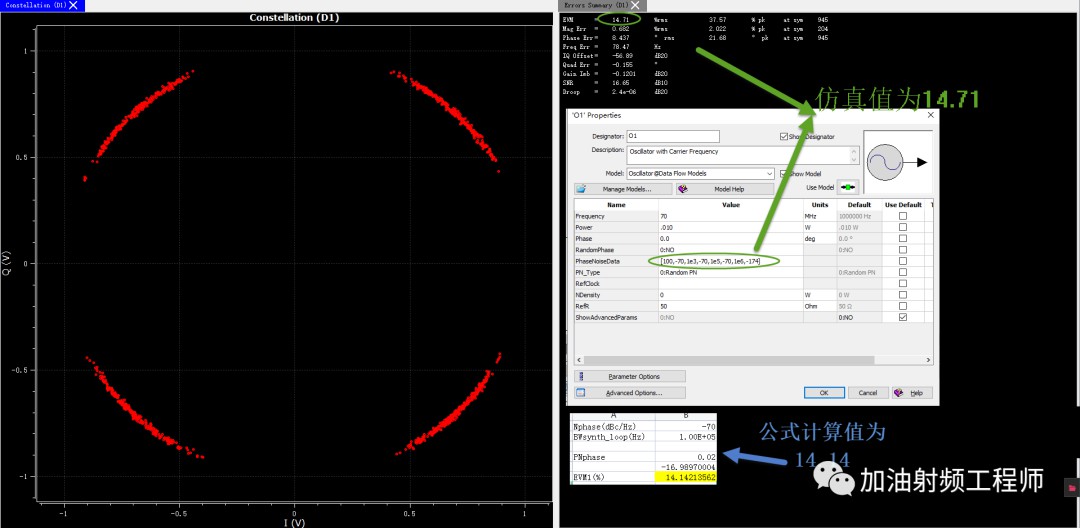
Task: Close the O1 Properties dialog
Action: (931, 115)
